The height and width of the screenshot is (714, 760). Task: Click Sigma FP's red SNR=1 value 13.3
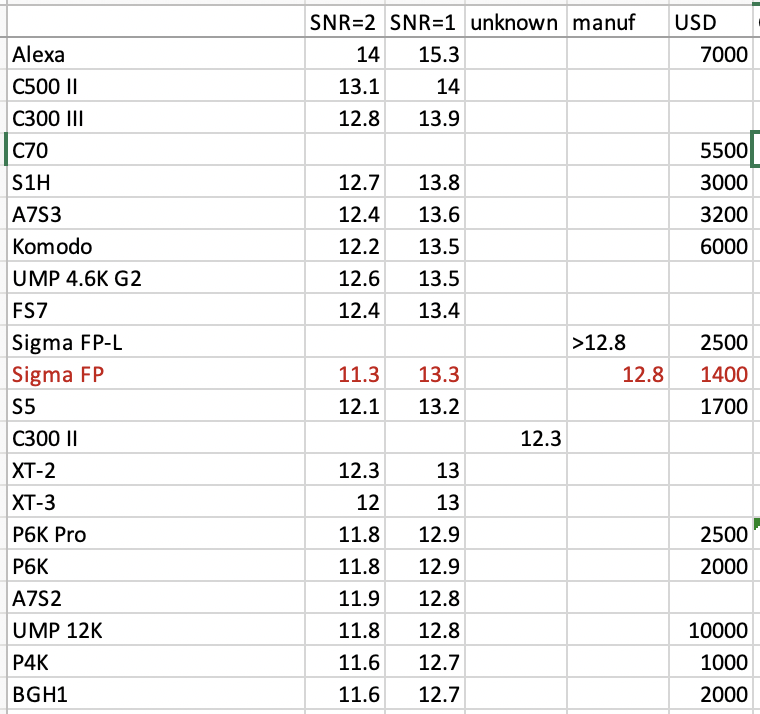[x=425, y=373]
